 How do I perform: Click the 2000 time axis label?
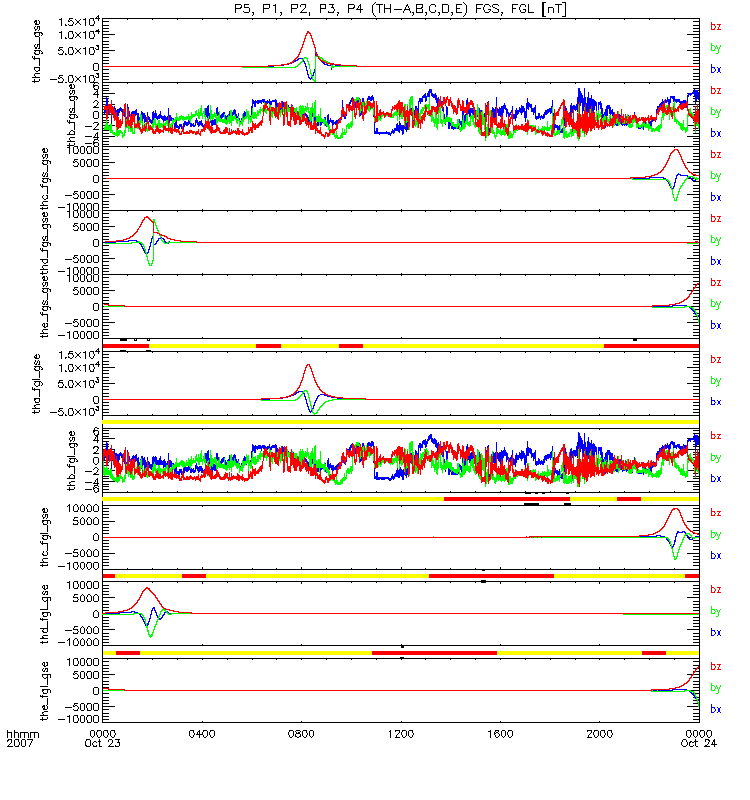pos(599,734)
